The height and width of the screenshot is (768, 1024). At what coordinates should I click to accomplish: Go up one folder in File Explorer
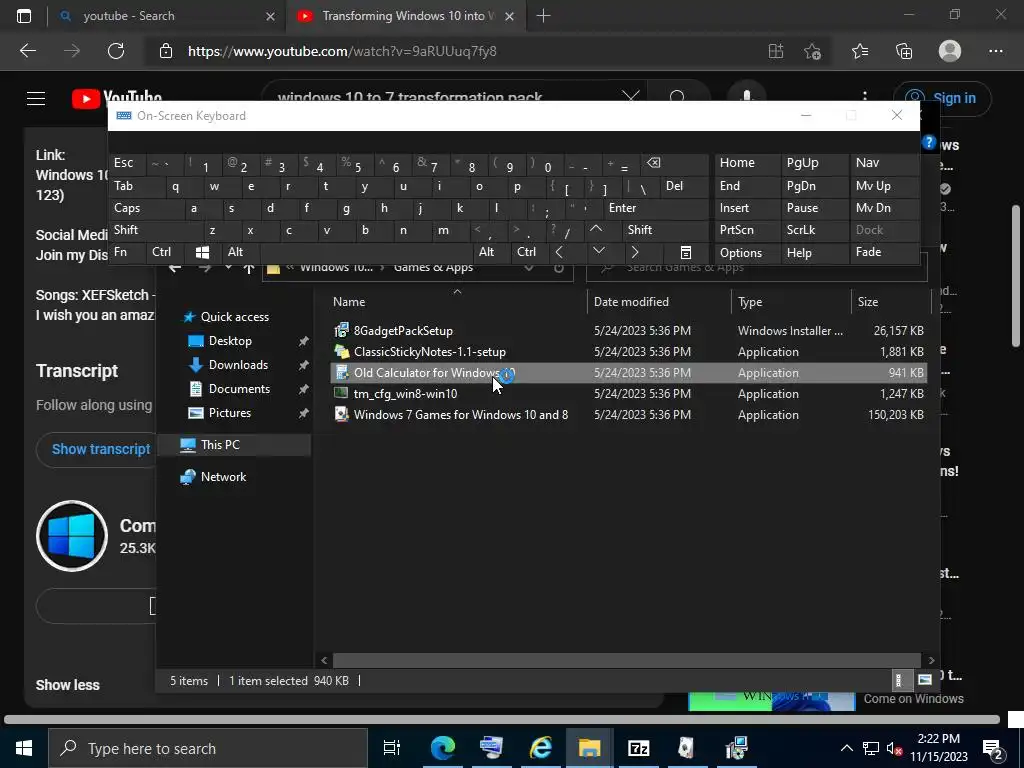[248, 268]
